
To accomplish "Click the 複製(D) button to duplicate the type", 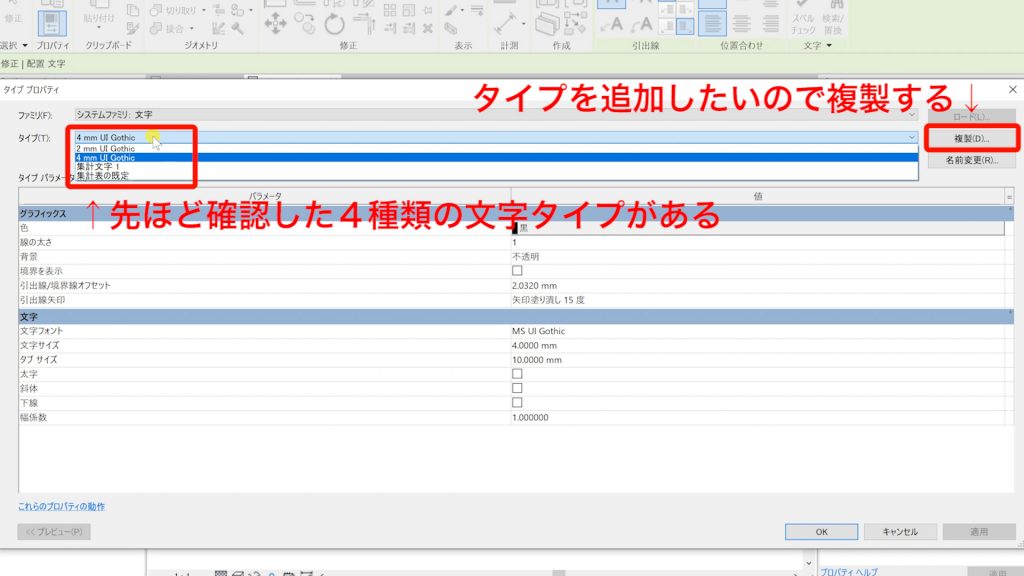I will pyautogui.click(x=972, y=136).
